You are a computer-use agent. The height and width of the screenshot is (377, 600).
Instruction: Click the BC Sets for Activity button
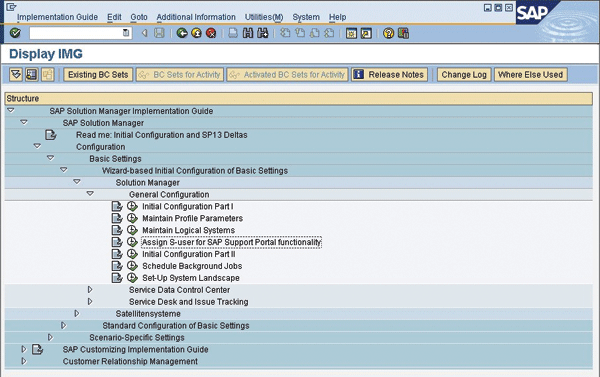[180, 75]
